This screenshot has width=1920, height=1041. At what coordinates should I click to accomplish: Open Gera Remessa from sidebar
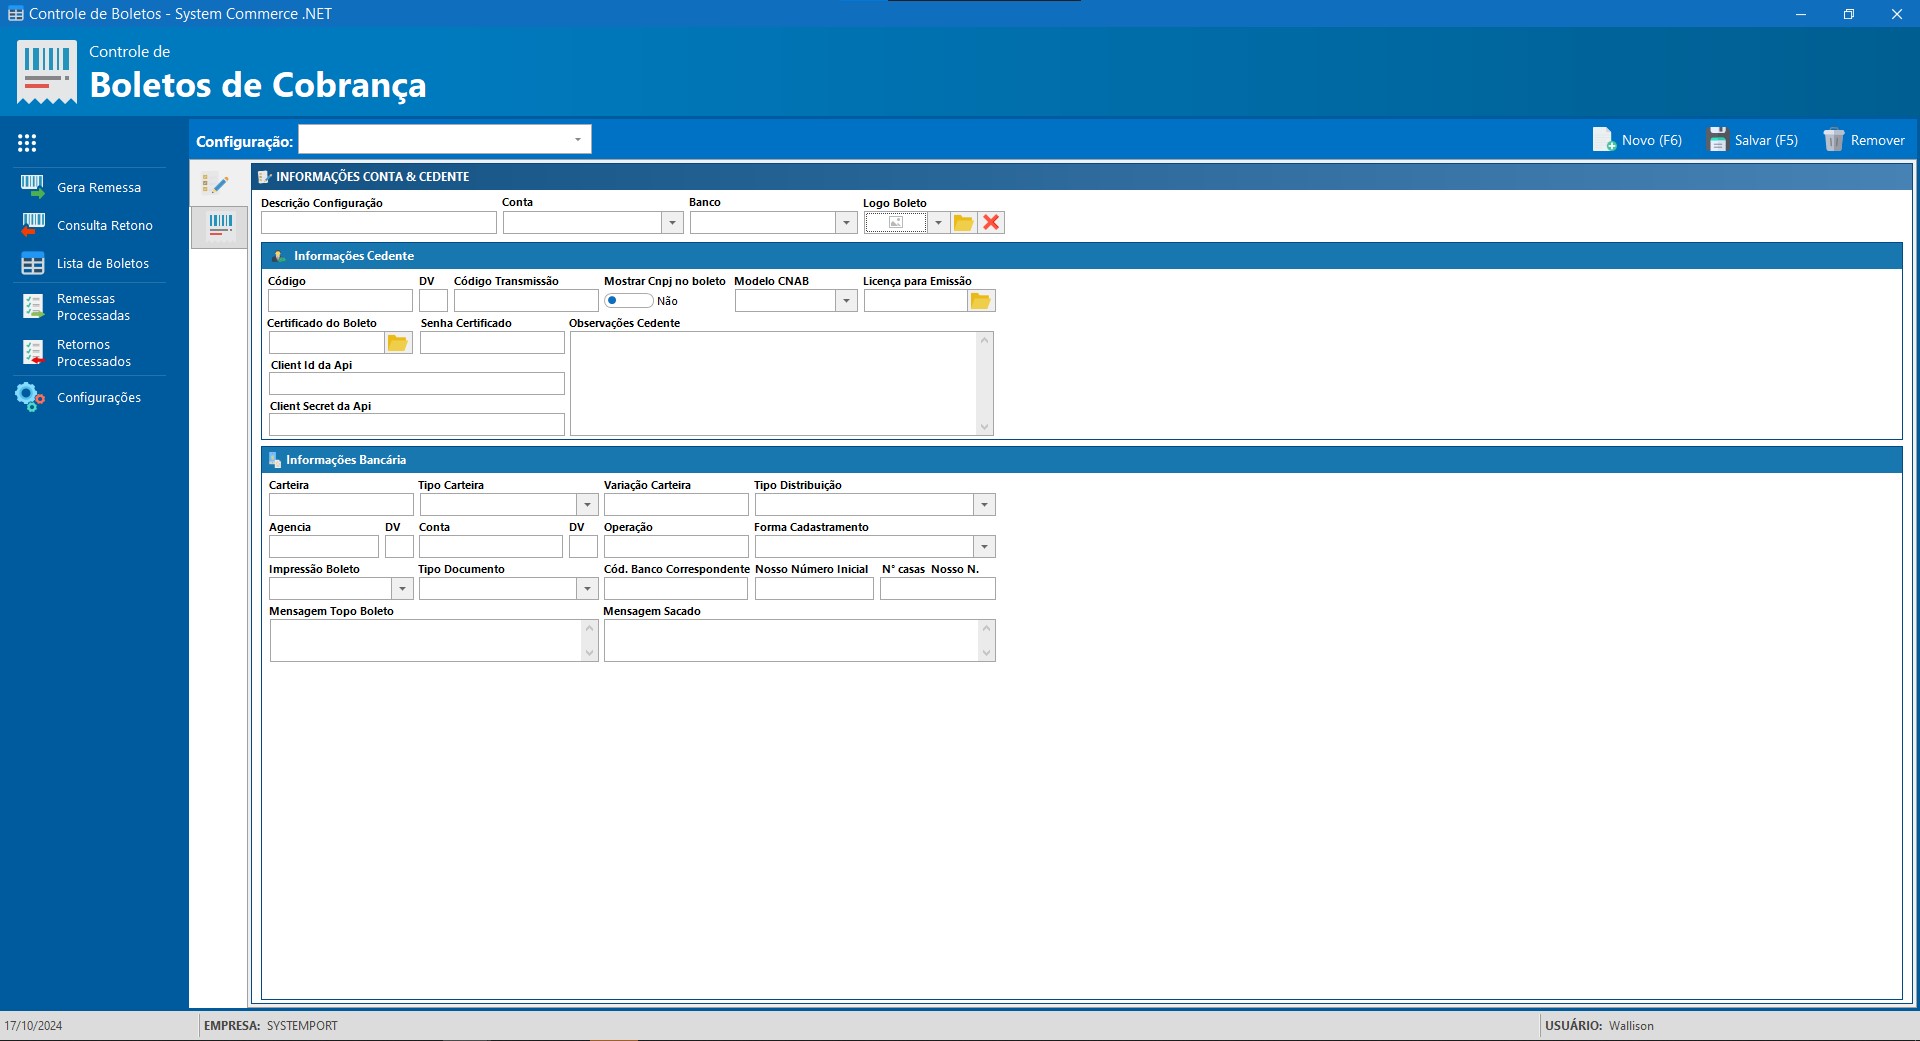(98, 187)
